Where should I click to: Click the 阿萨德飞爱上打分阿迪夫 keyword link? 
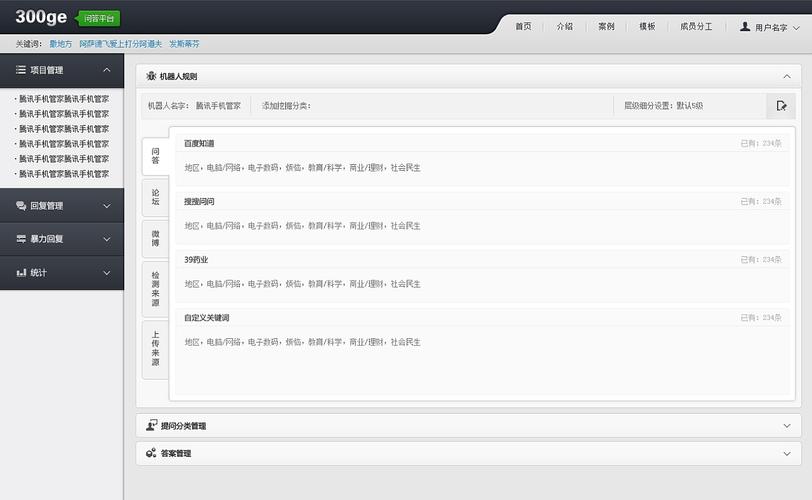tap(121, 44)
